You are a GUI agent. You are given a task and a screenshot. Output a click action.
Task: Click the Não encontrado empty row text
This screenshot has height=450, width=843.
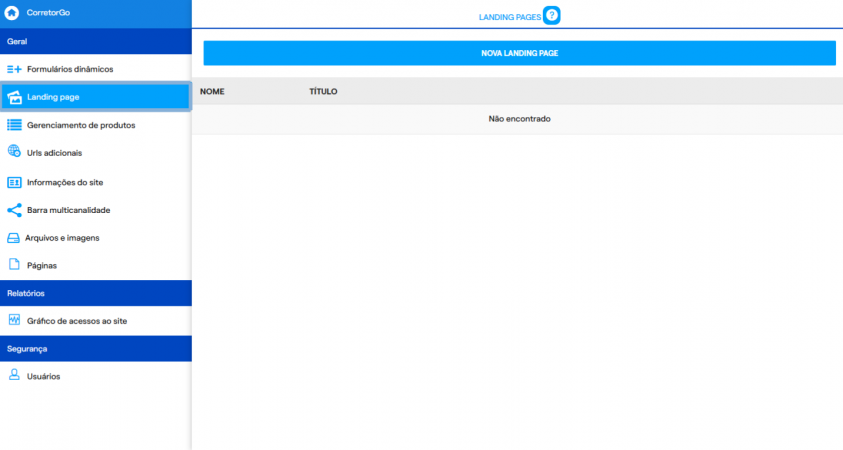tap(519, 119)
